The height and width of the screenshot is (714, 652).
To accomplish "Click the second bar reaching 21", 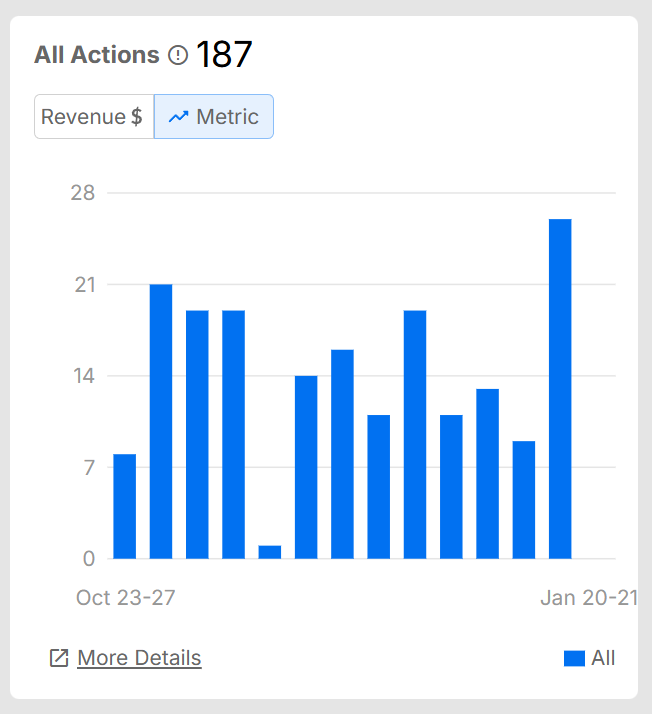I will (161, 421).
